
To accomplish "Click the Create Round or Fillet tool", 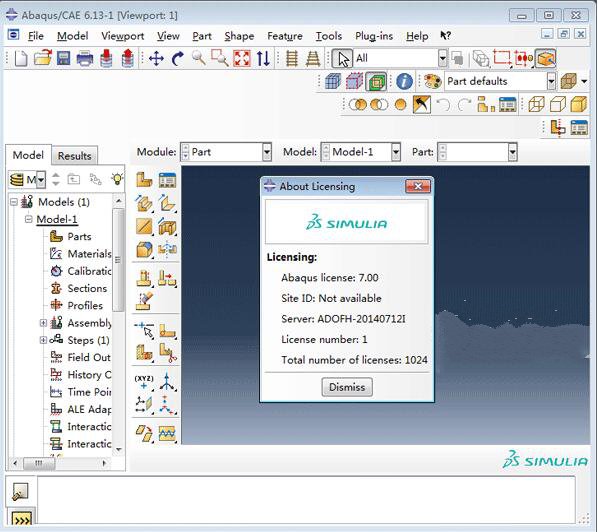I will (144, 250).
